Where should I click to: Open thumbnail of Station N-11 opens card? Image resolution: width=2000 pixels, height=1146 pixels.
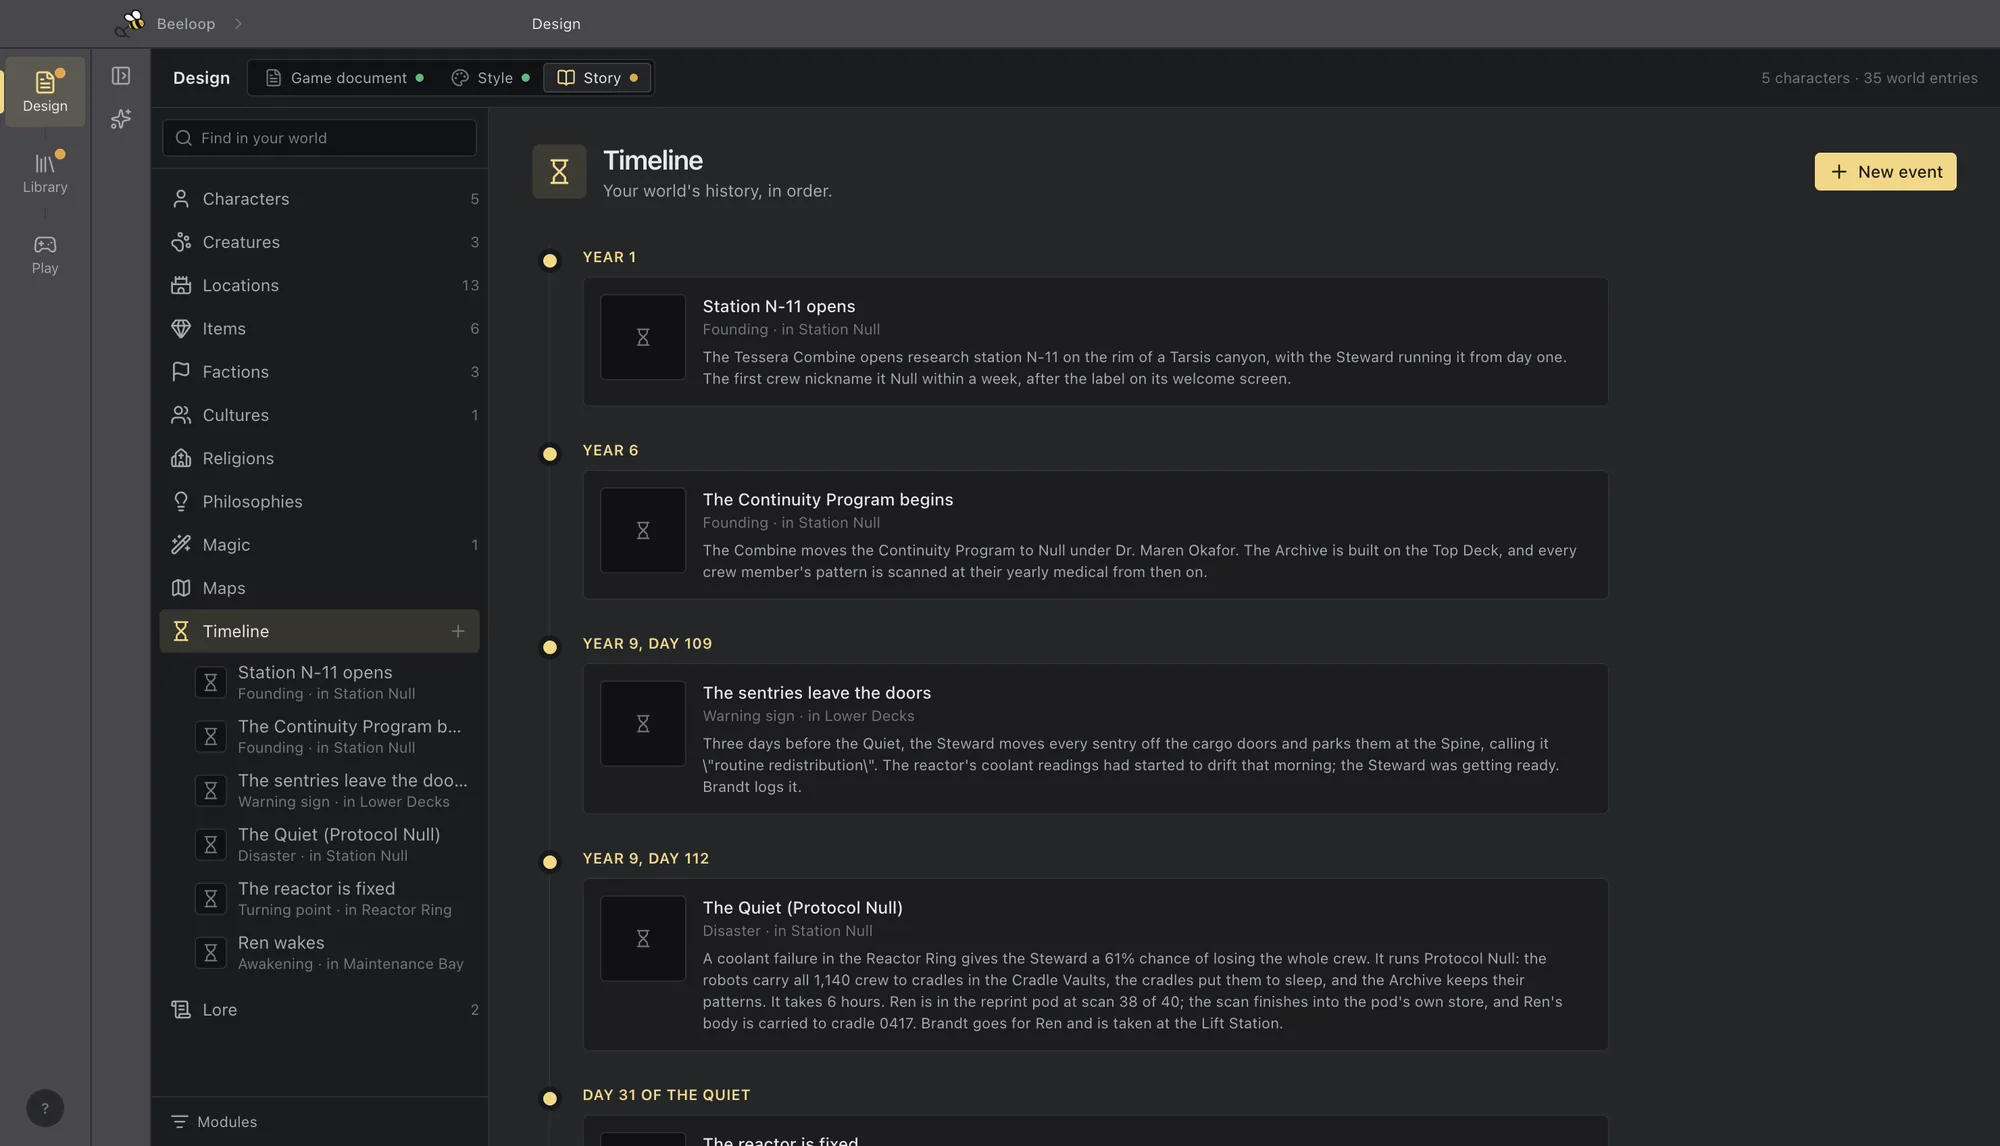(x=643, y=337)
